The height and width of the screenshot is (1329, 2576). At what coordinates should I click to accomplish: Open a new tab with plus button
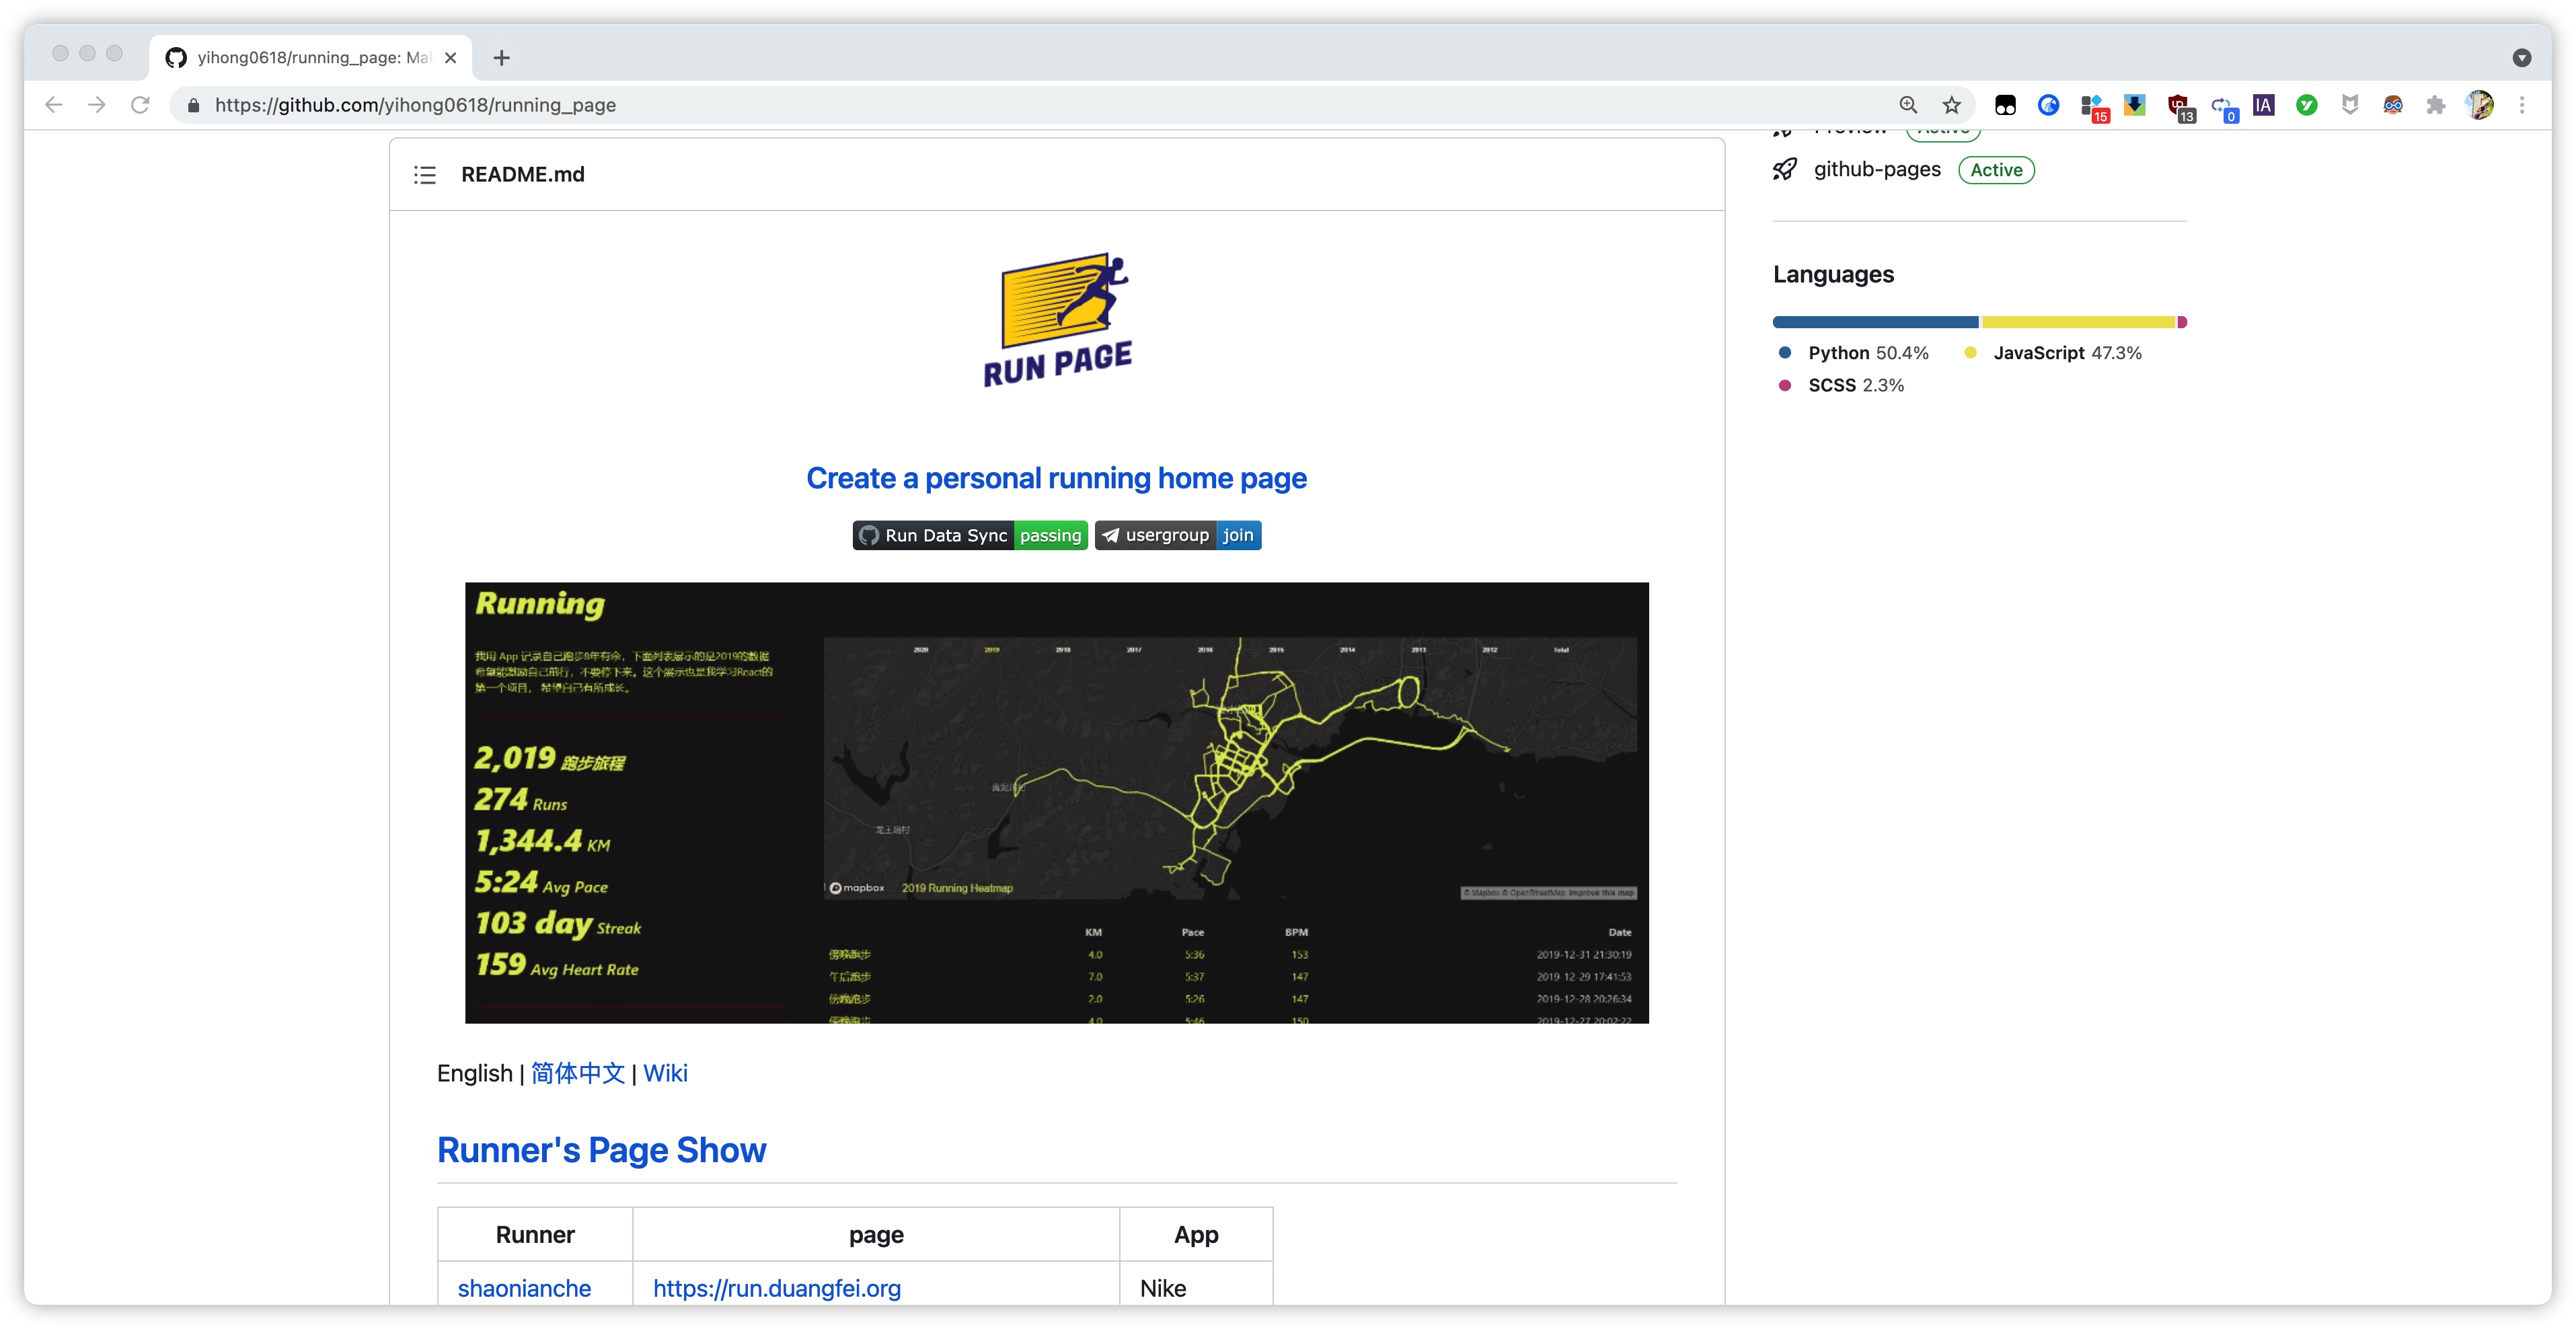pos(501,58)
